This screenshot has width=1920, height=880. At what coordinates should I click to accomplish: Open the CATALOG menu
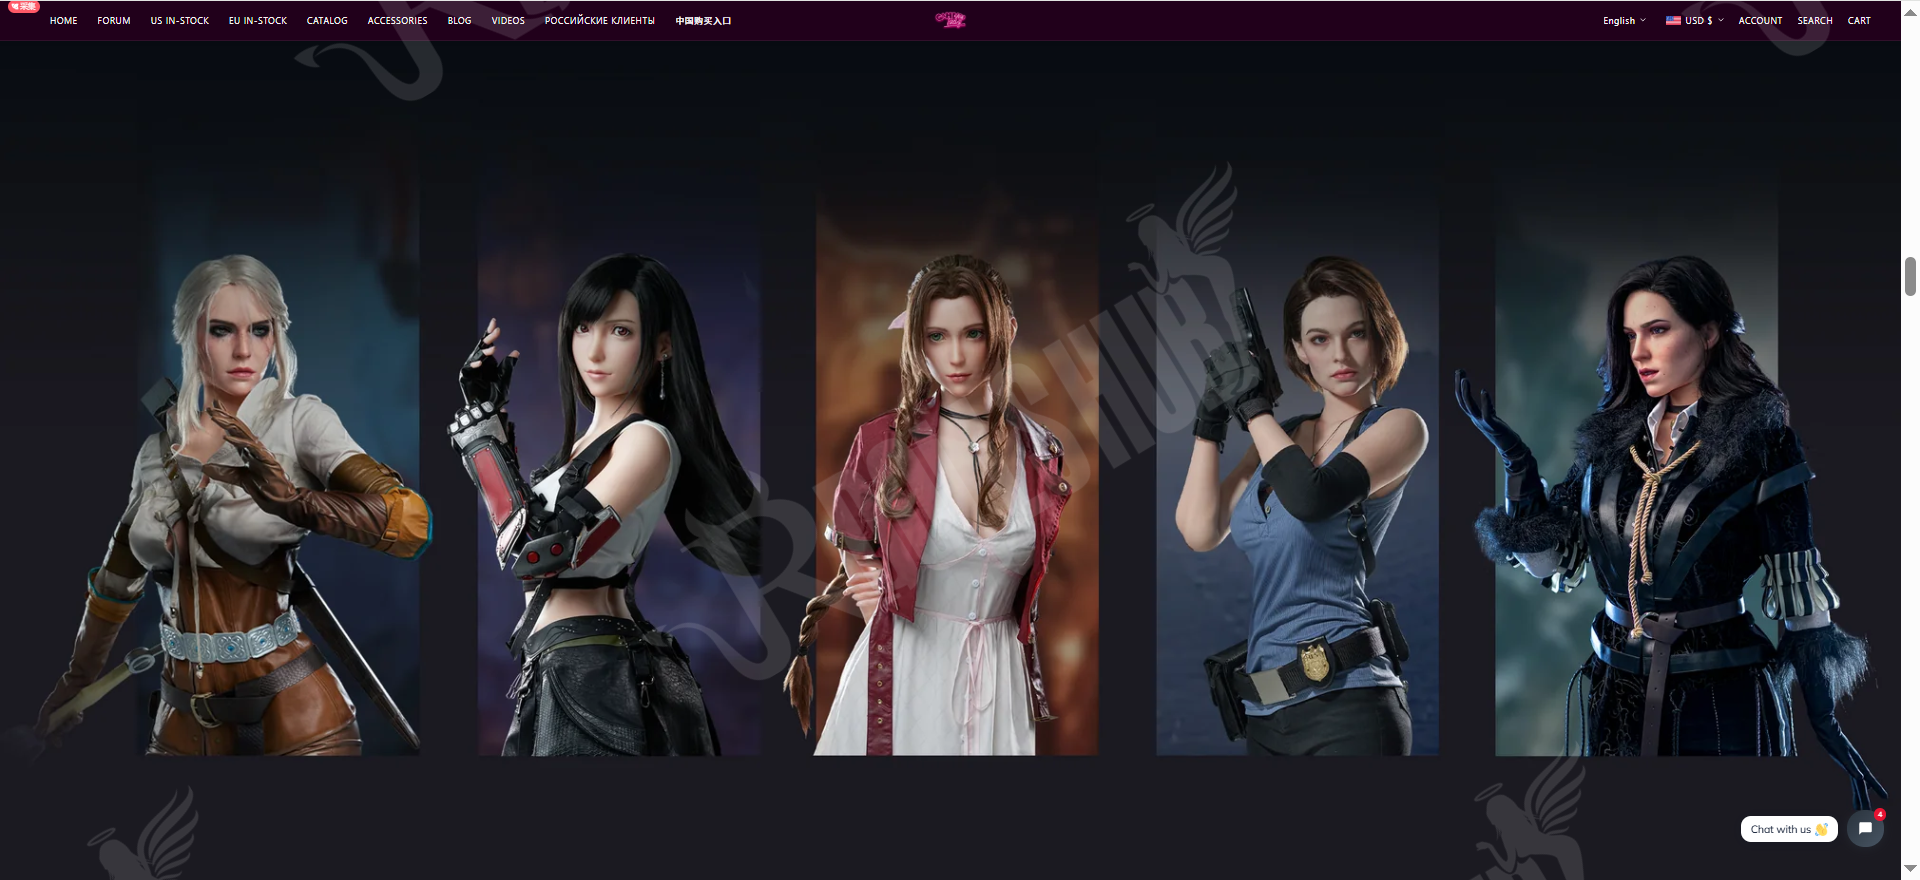coord(327,21)
